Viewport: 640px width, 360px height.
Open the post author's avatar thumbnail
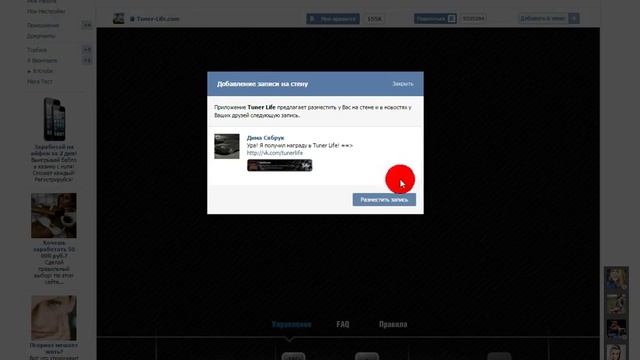(x=227, y=146)
